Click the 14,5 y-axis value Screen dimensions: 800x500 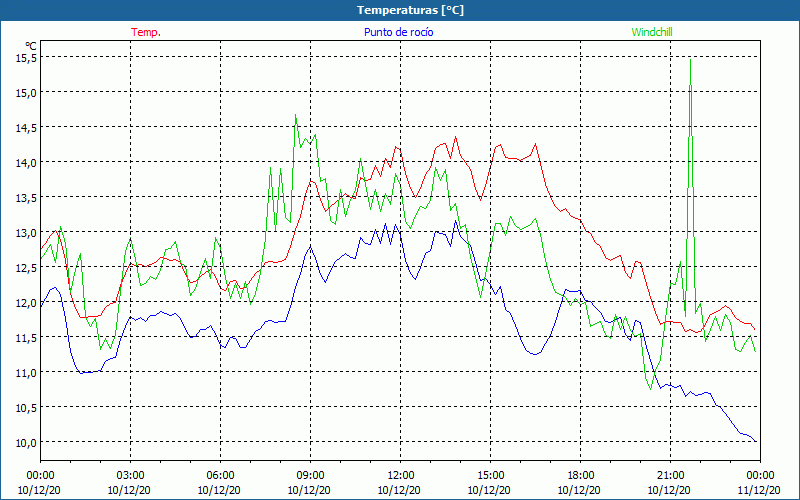coord(26,128)
